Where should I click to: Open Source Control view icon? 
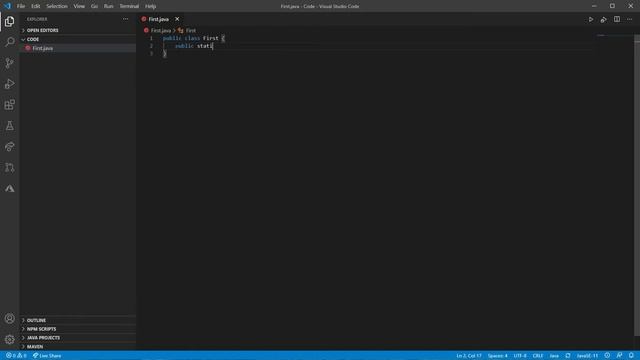pyautogui.click(x=9, y=63)
